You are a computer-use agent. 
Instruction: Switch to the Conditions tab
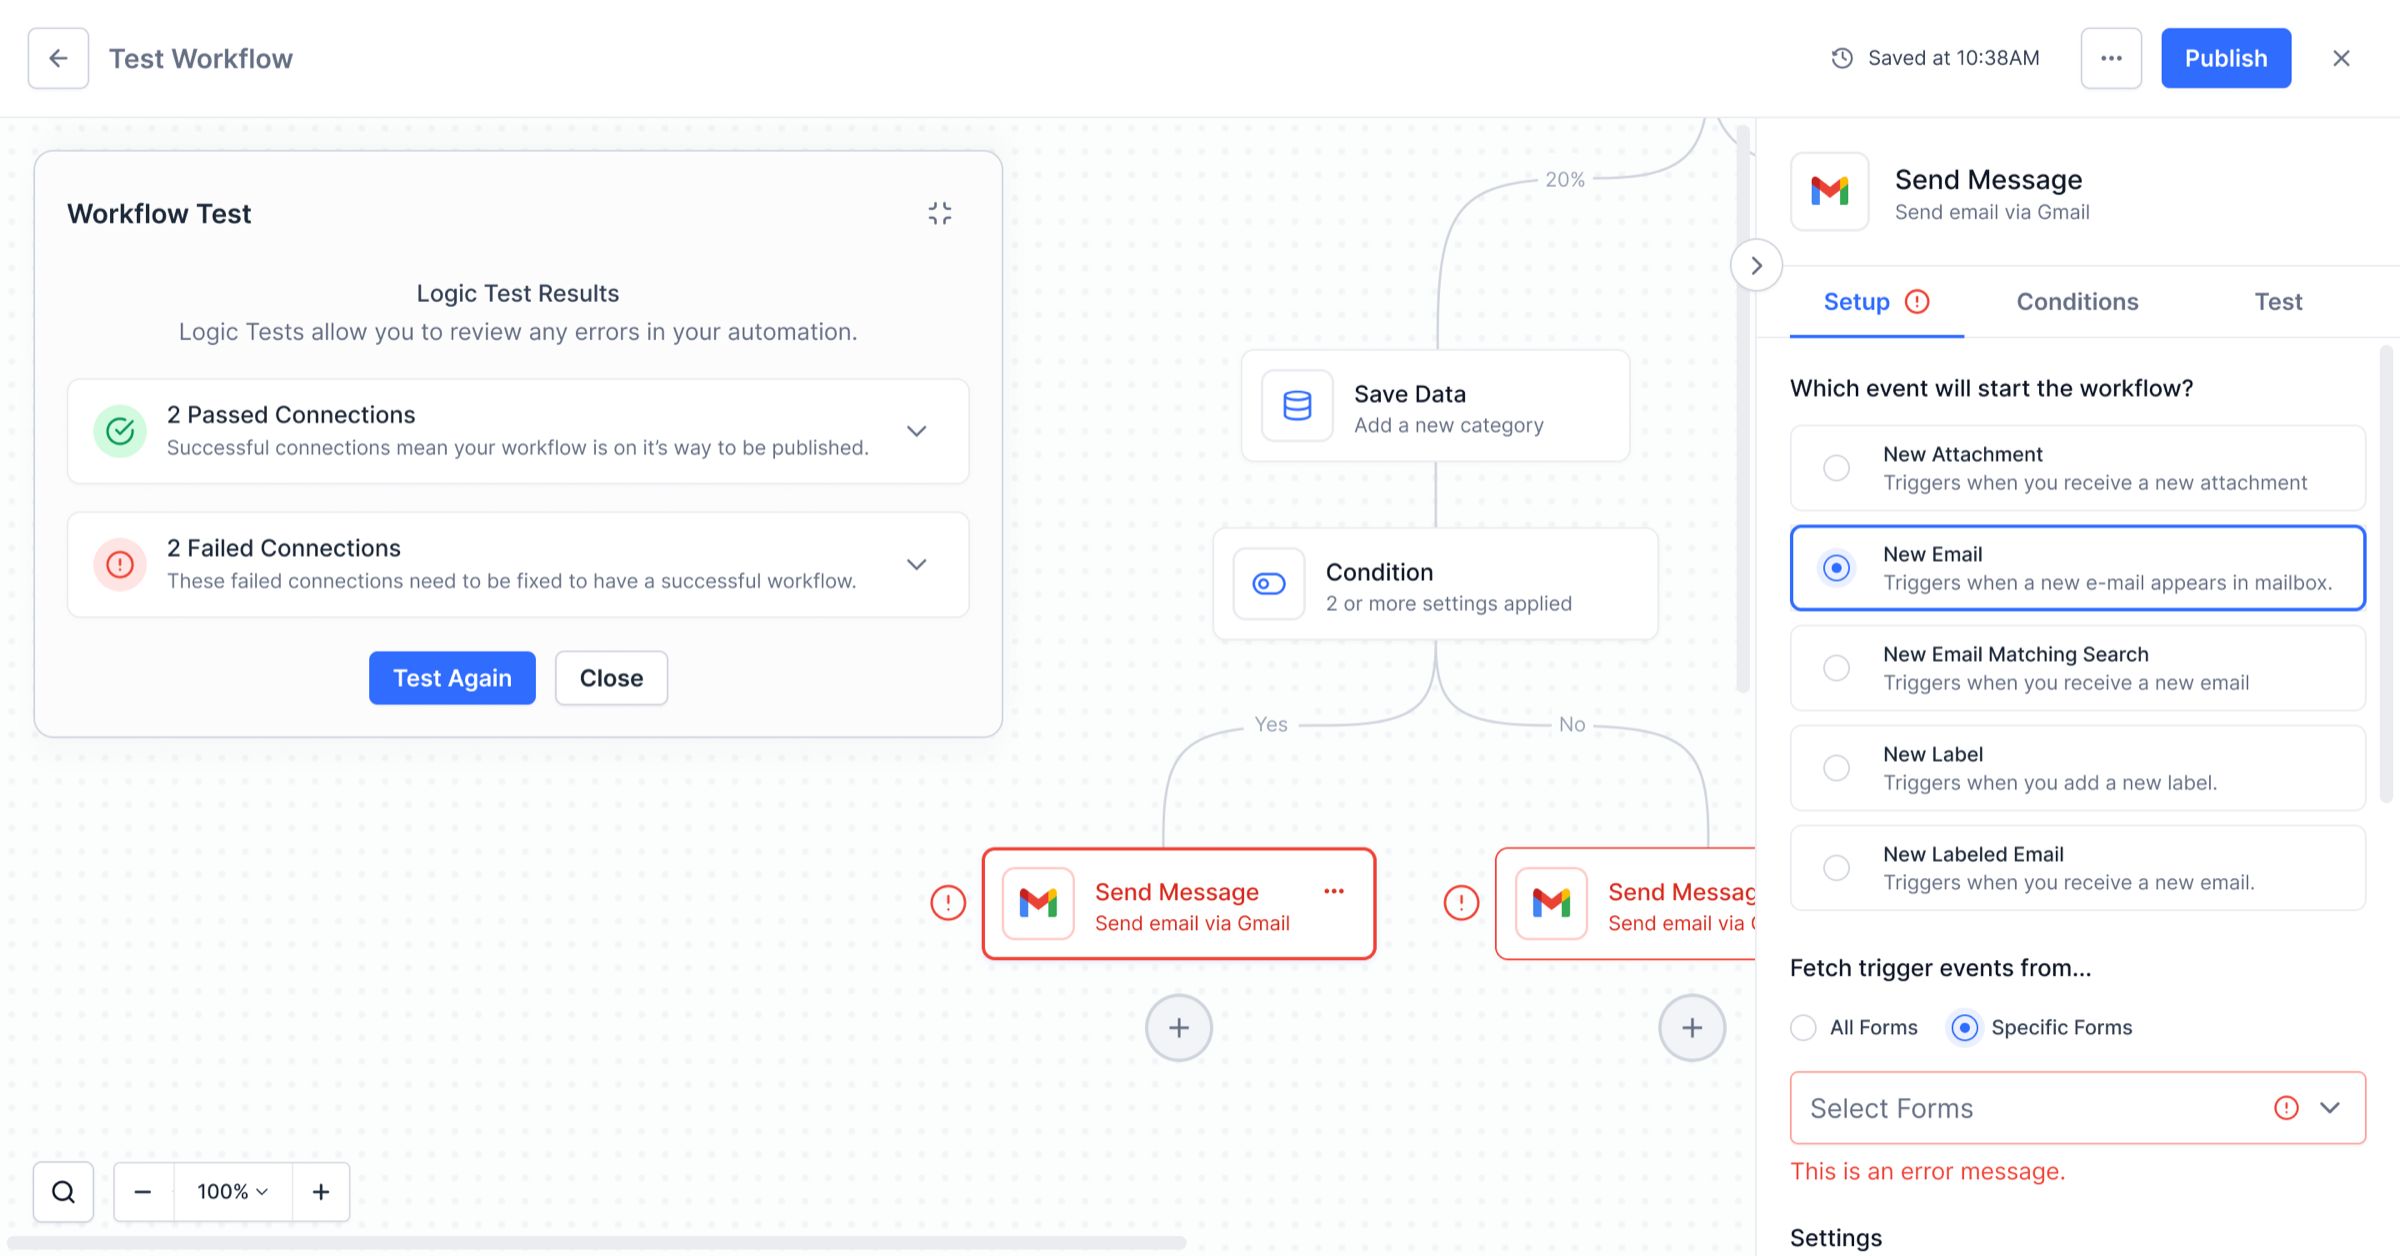[x=2077, y=301]
